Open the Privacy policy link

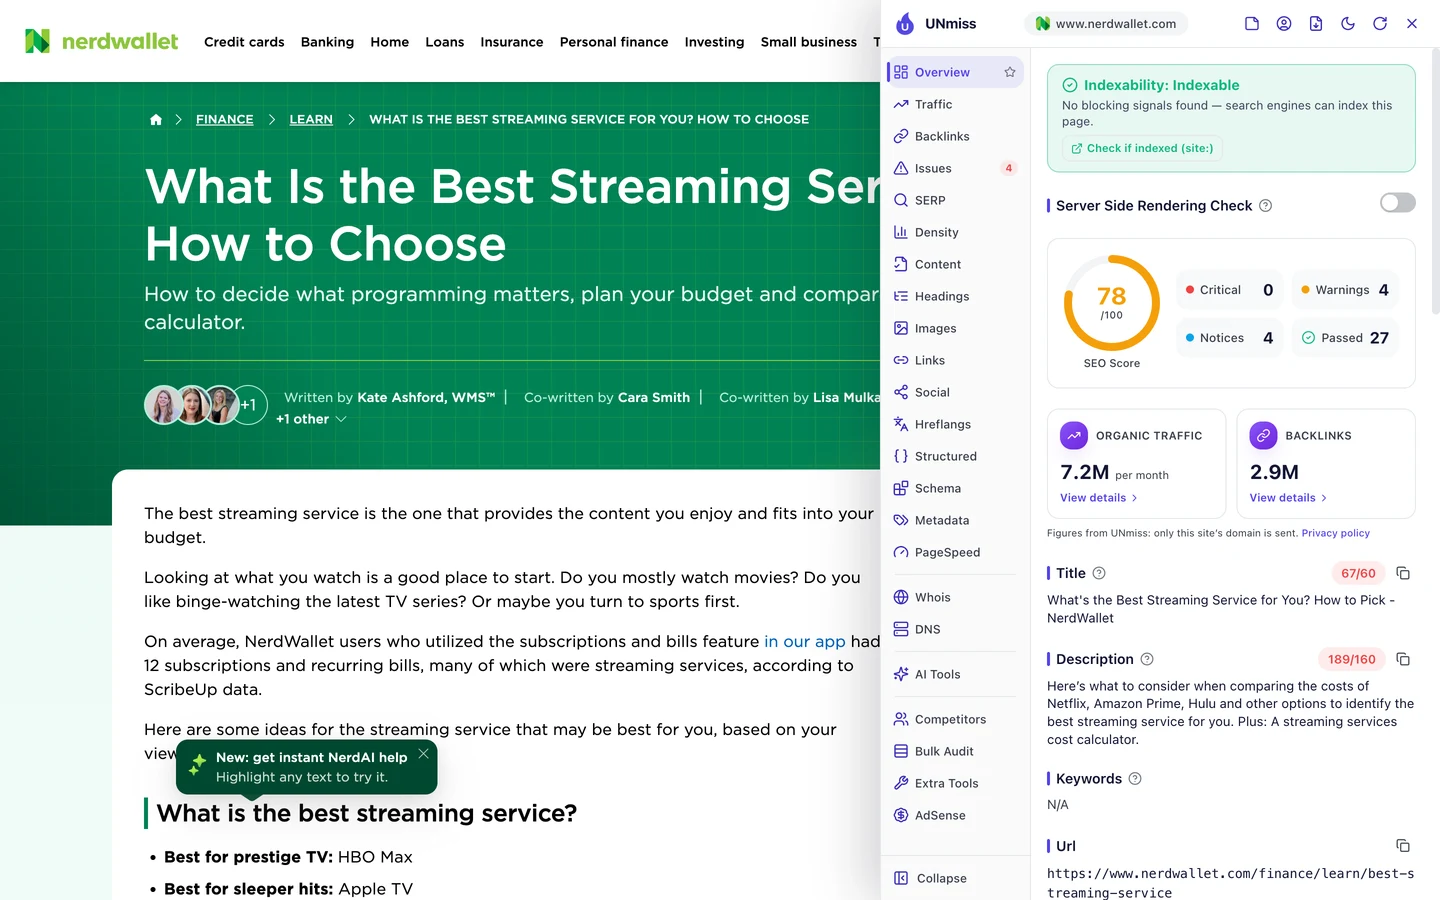(1335, 533)
